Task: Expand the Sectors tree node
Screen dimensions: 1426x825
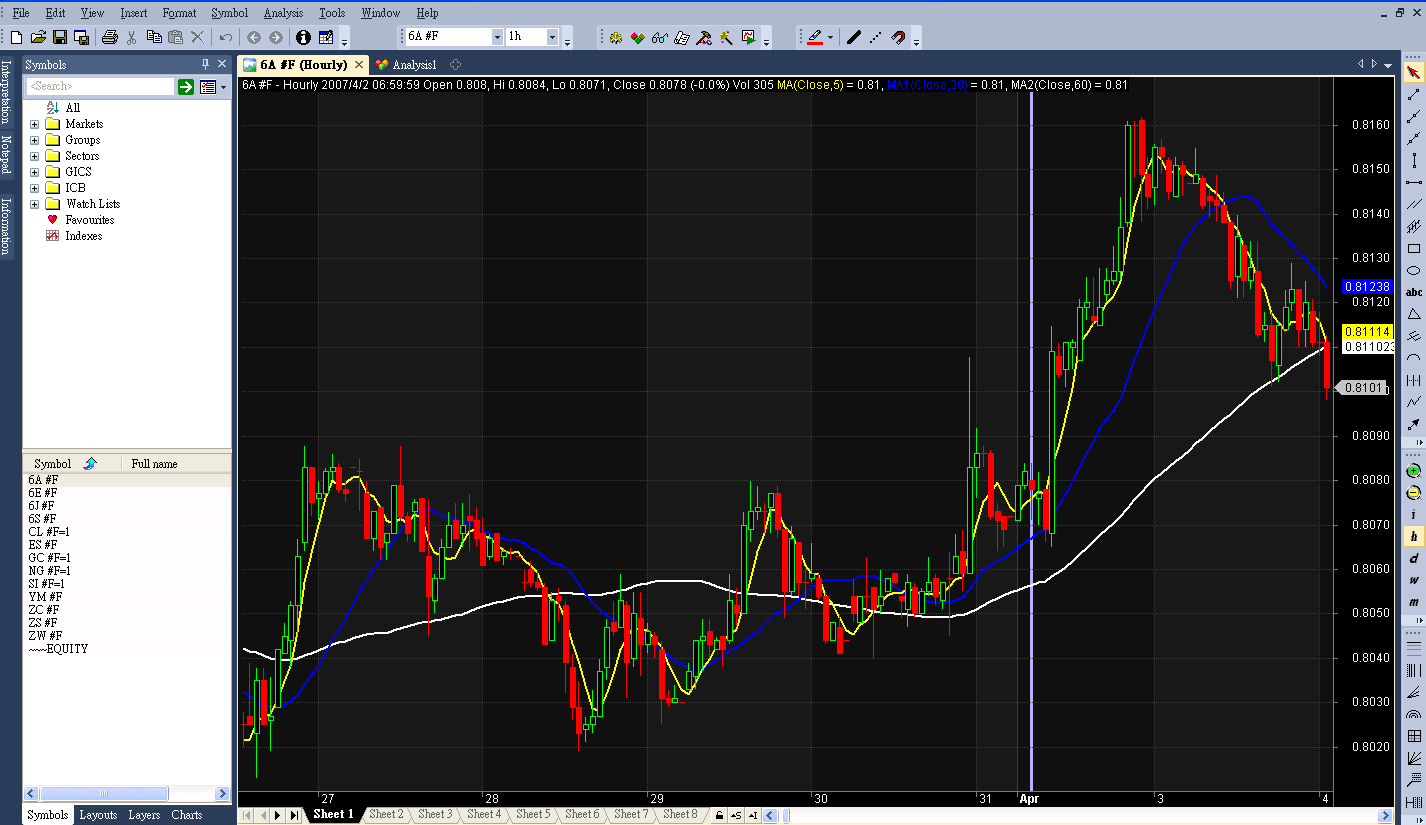Action: pos(35,156)
